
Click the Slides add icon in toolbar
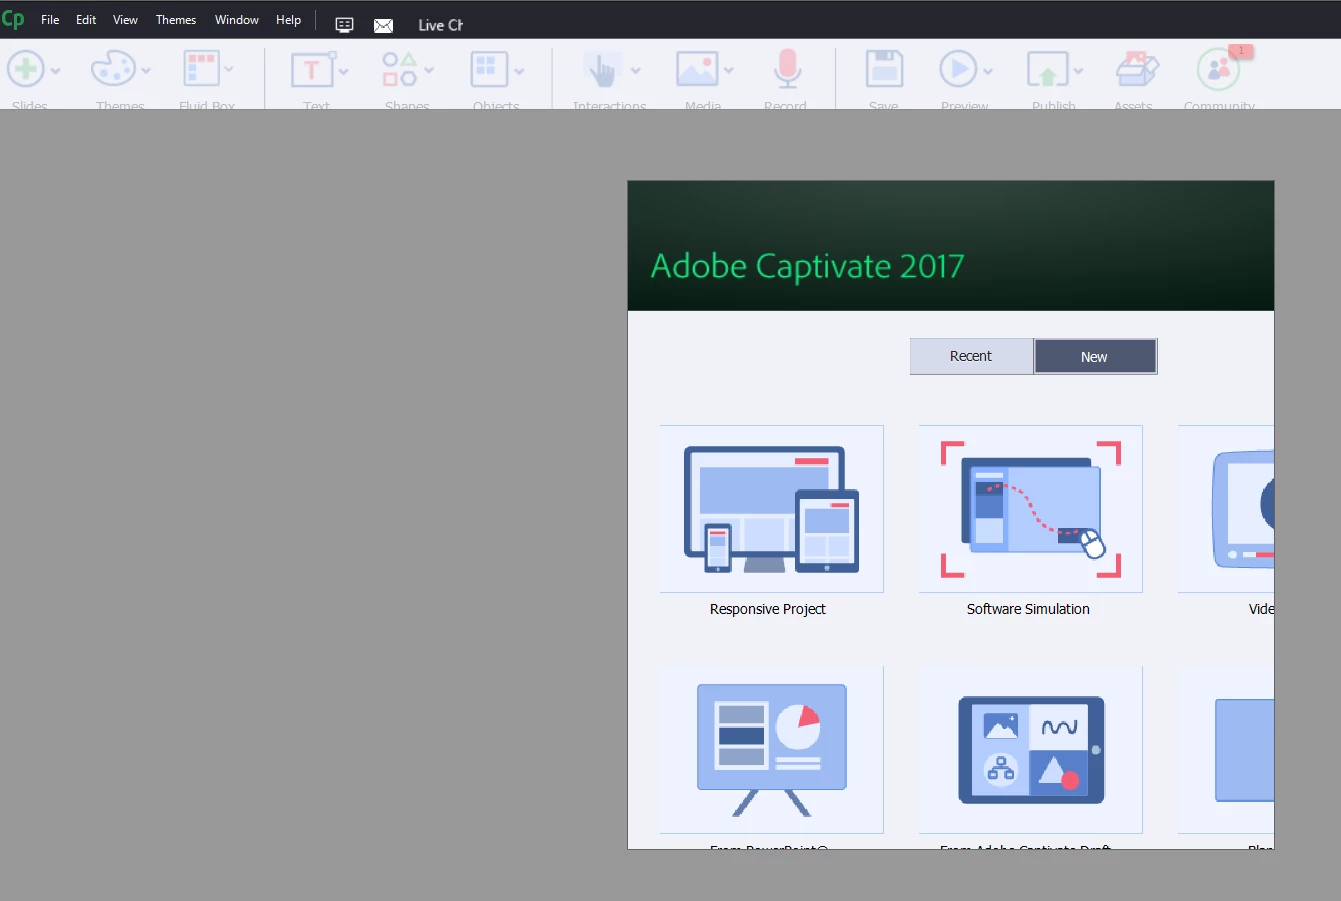(26, 70)
